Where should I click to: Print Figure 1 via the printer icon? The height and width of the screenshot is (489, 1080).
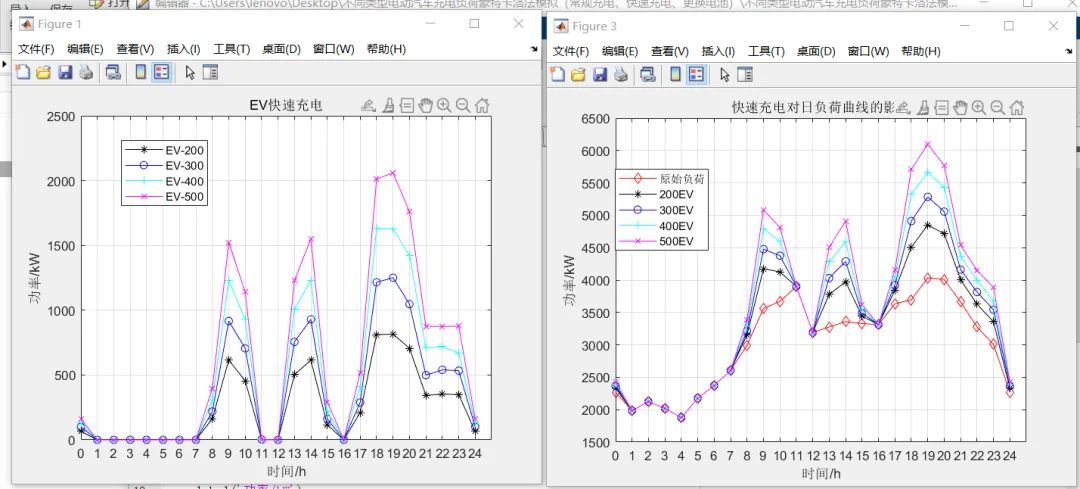[85, 72]
